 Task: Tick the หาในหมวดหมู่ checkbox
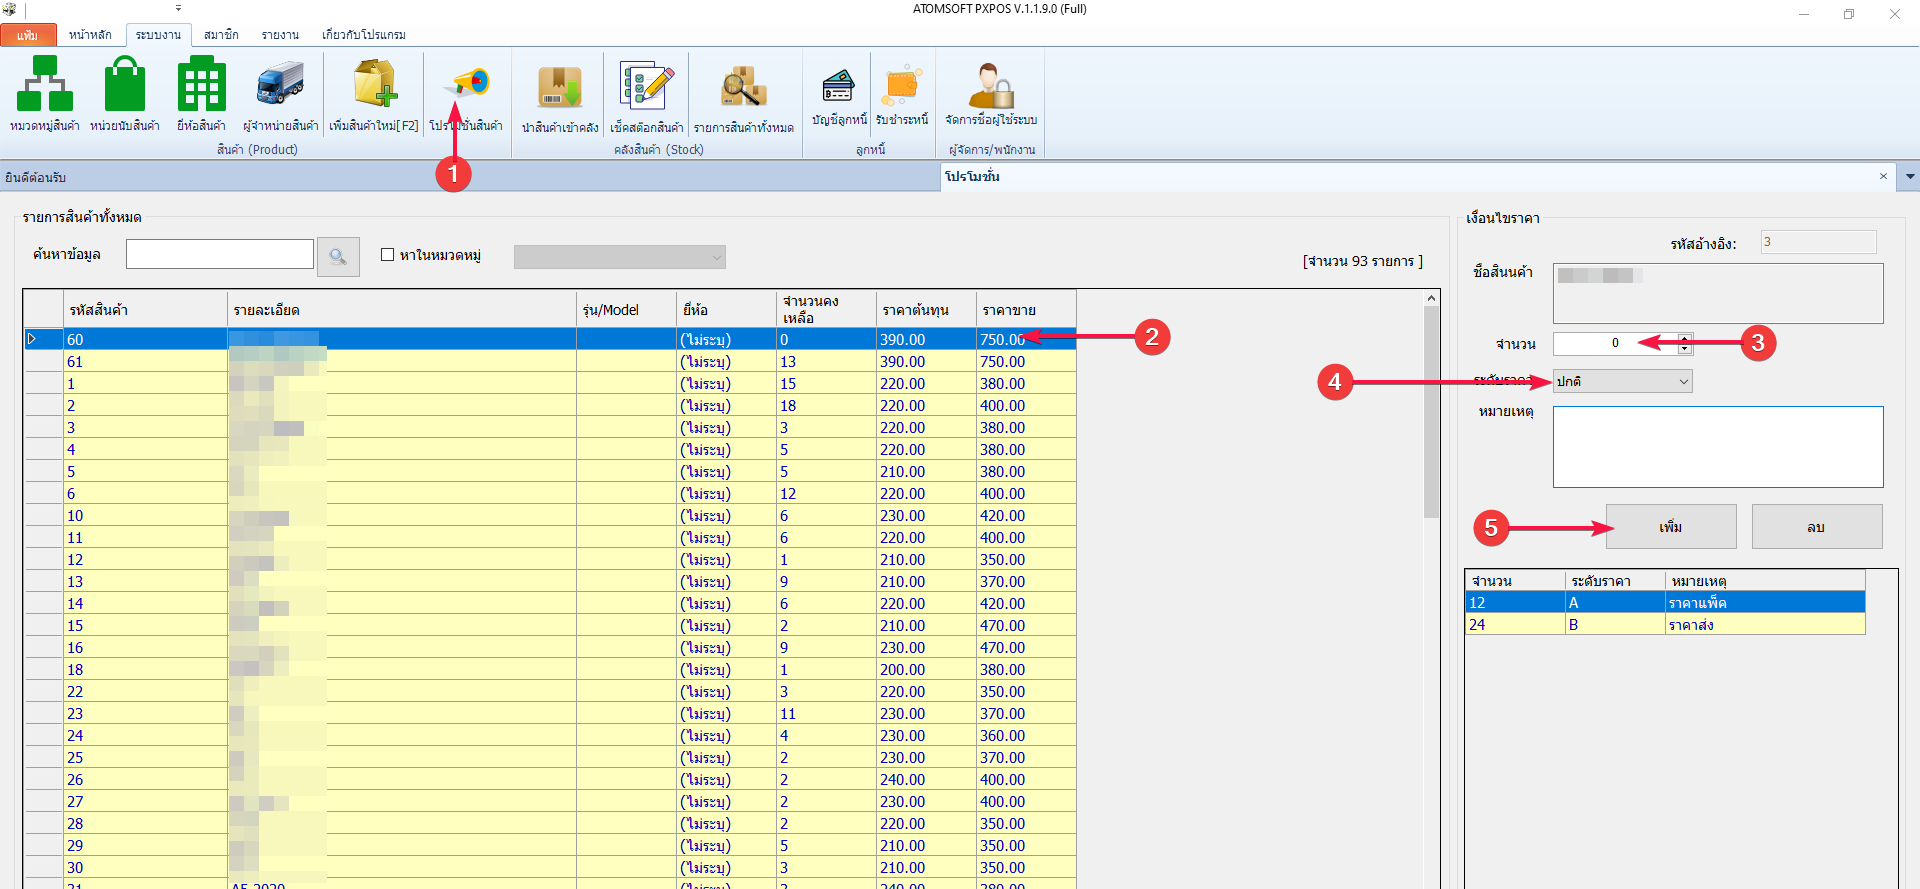[387, 255]
